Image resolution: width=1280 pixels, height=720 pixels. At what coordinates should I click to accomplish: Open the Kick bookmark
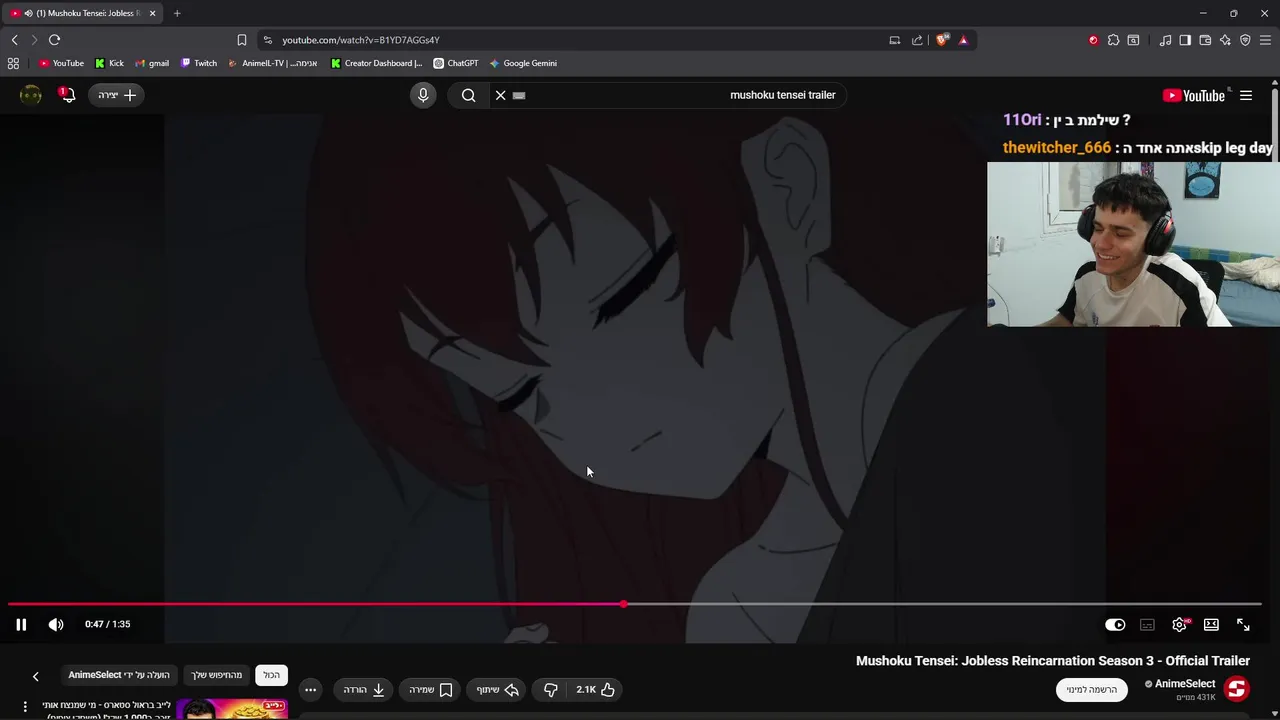pyautogui.click(x=109, y=63)
